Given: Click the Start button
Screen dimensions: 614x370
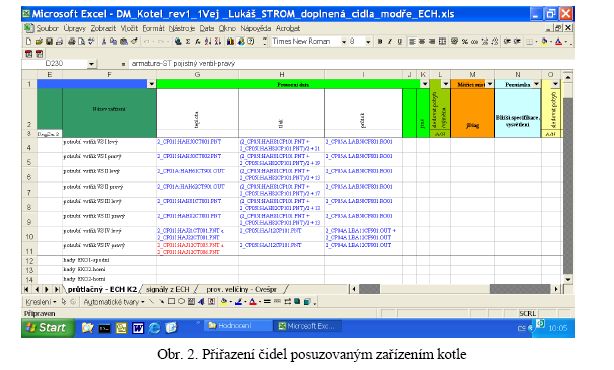Looking at the screenshot, I should (47, 328).
